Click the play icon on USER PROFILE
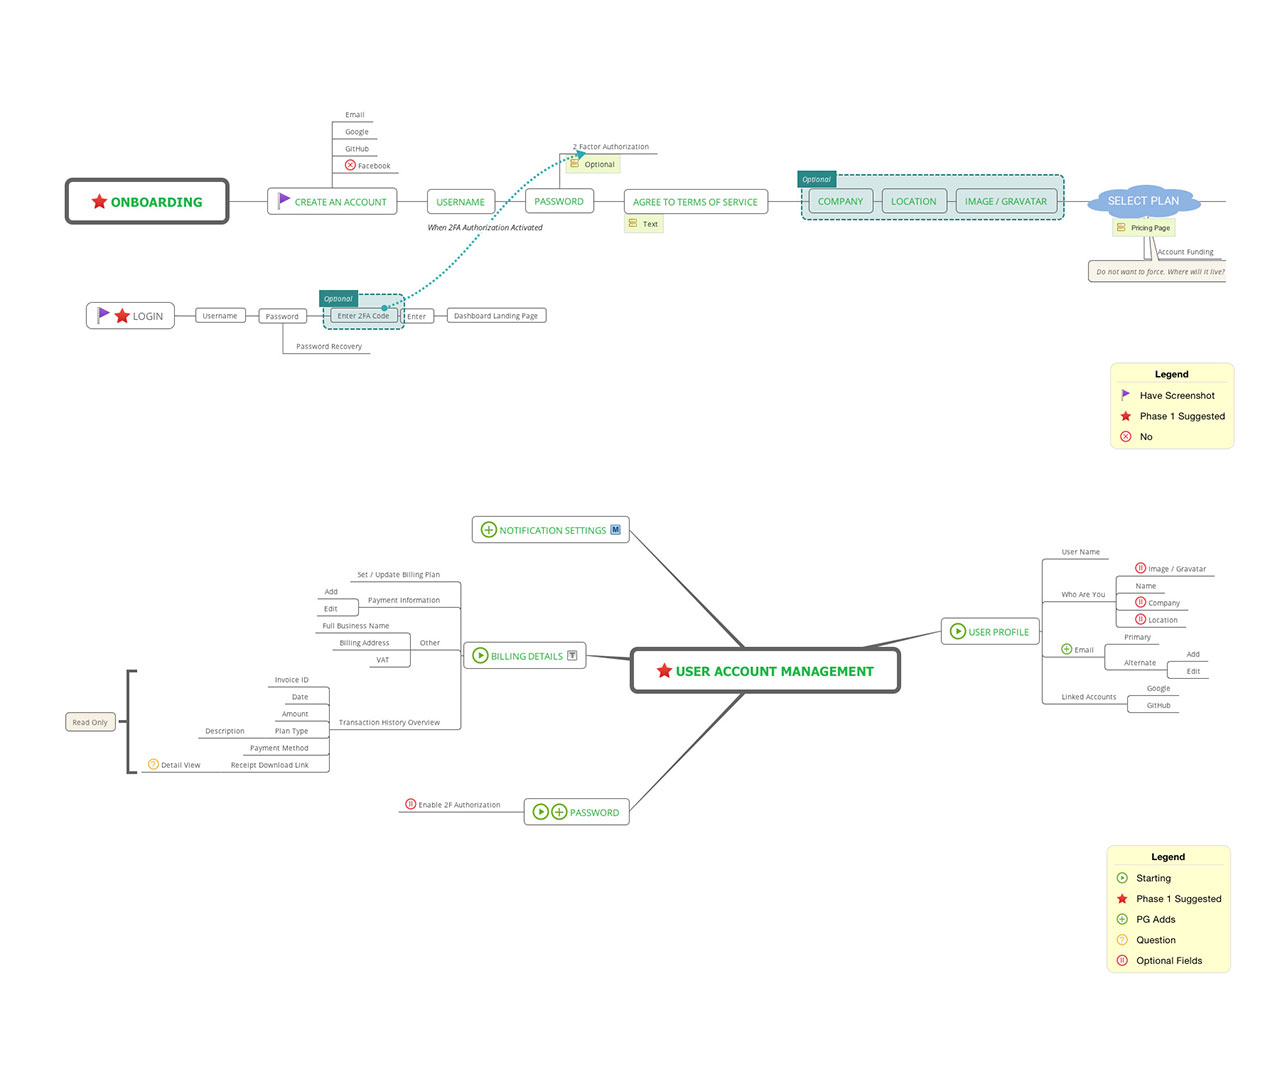1280x1079 pixels. click(x=957, y=631)
